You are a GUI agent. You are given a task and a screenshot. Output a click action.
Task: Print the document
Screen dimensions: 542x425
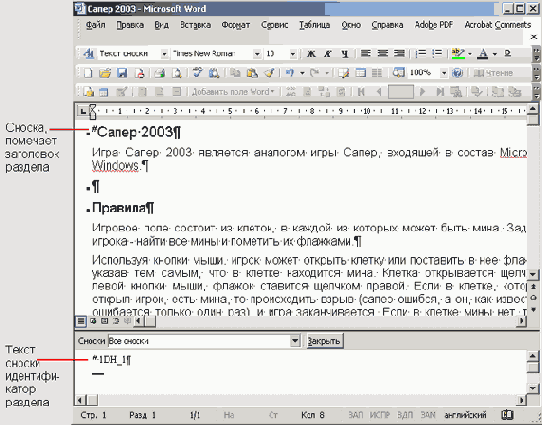click(x=159, y=73)
